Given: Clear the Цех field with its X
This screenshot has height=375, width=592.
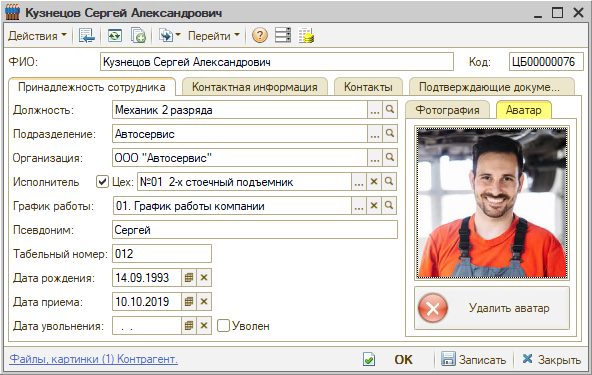Looking at the screenshot, I should tap(374, 182).
